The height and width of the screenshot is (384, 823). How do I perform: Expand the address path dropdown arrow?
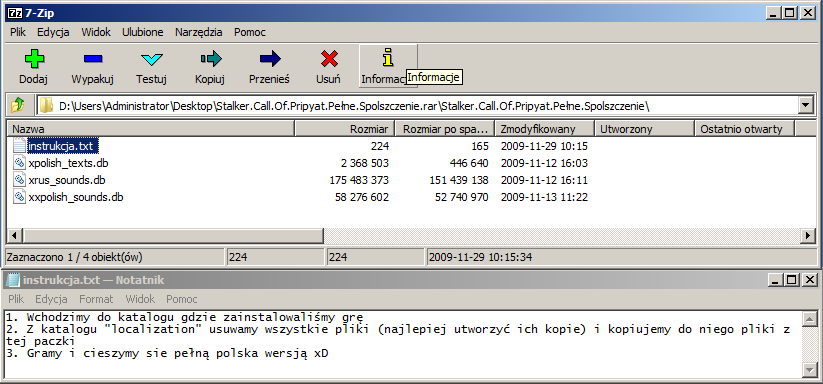[x=806, y=105]
